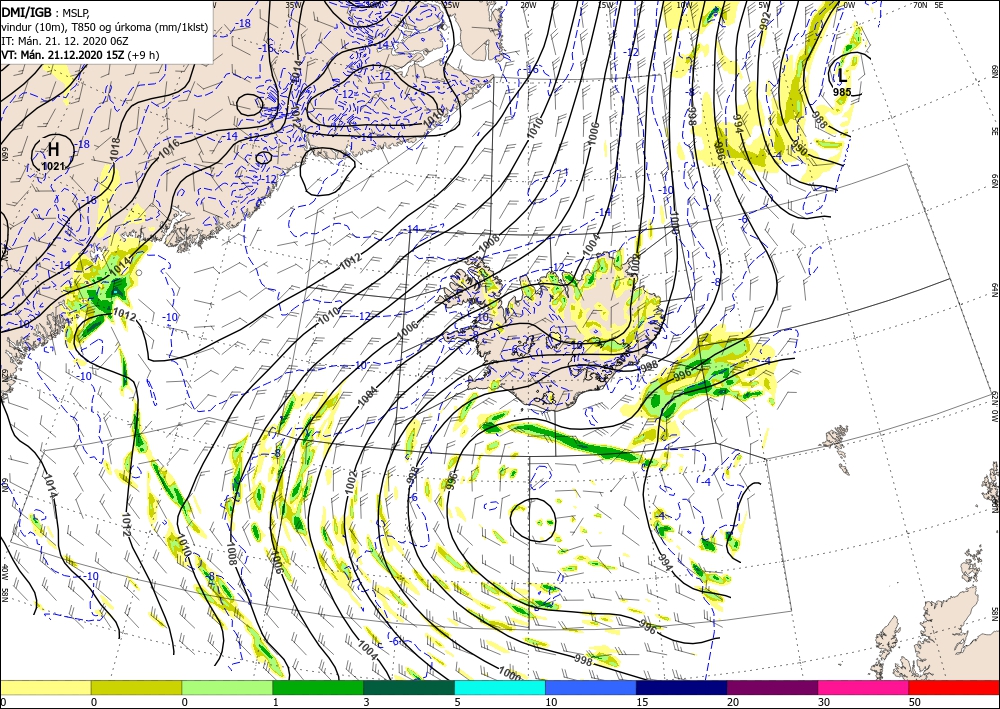Pick the cyan 5 mm legend segment

[x=500, y=687]
